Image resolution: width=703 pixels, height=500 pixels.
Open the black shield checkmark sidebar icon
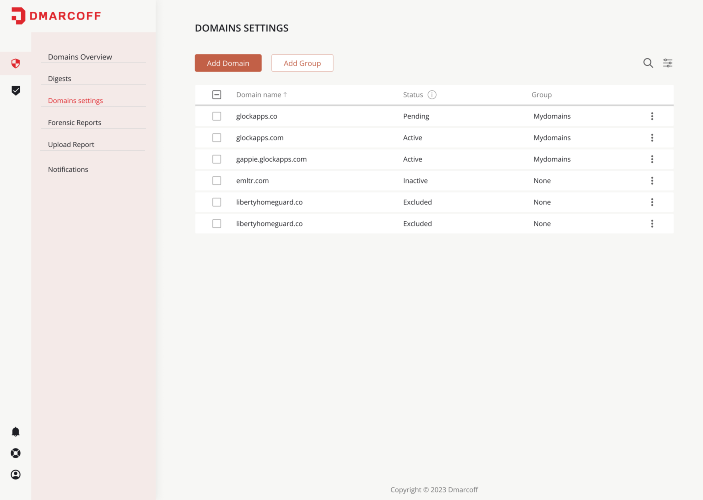coord(16,91)
